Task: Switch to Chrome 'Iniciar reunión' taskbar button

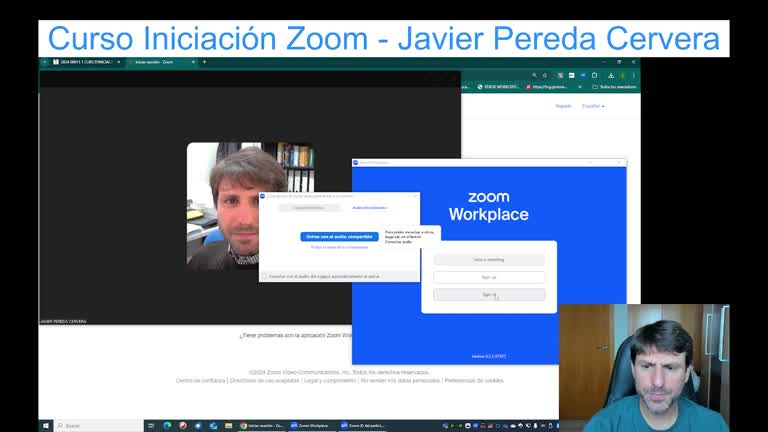Action: pos(262,426)
